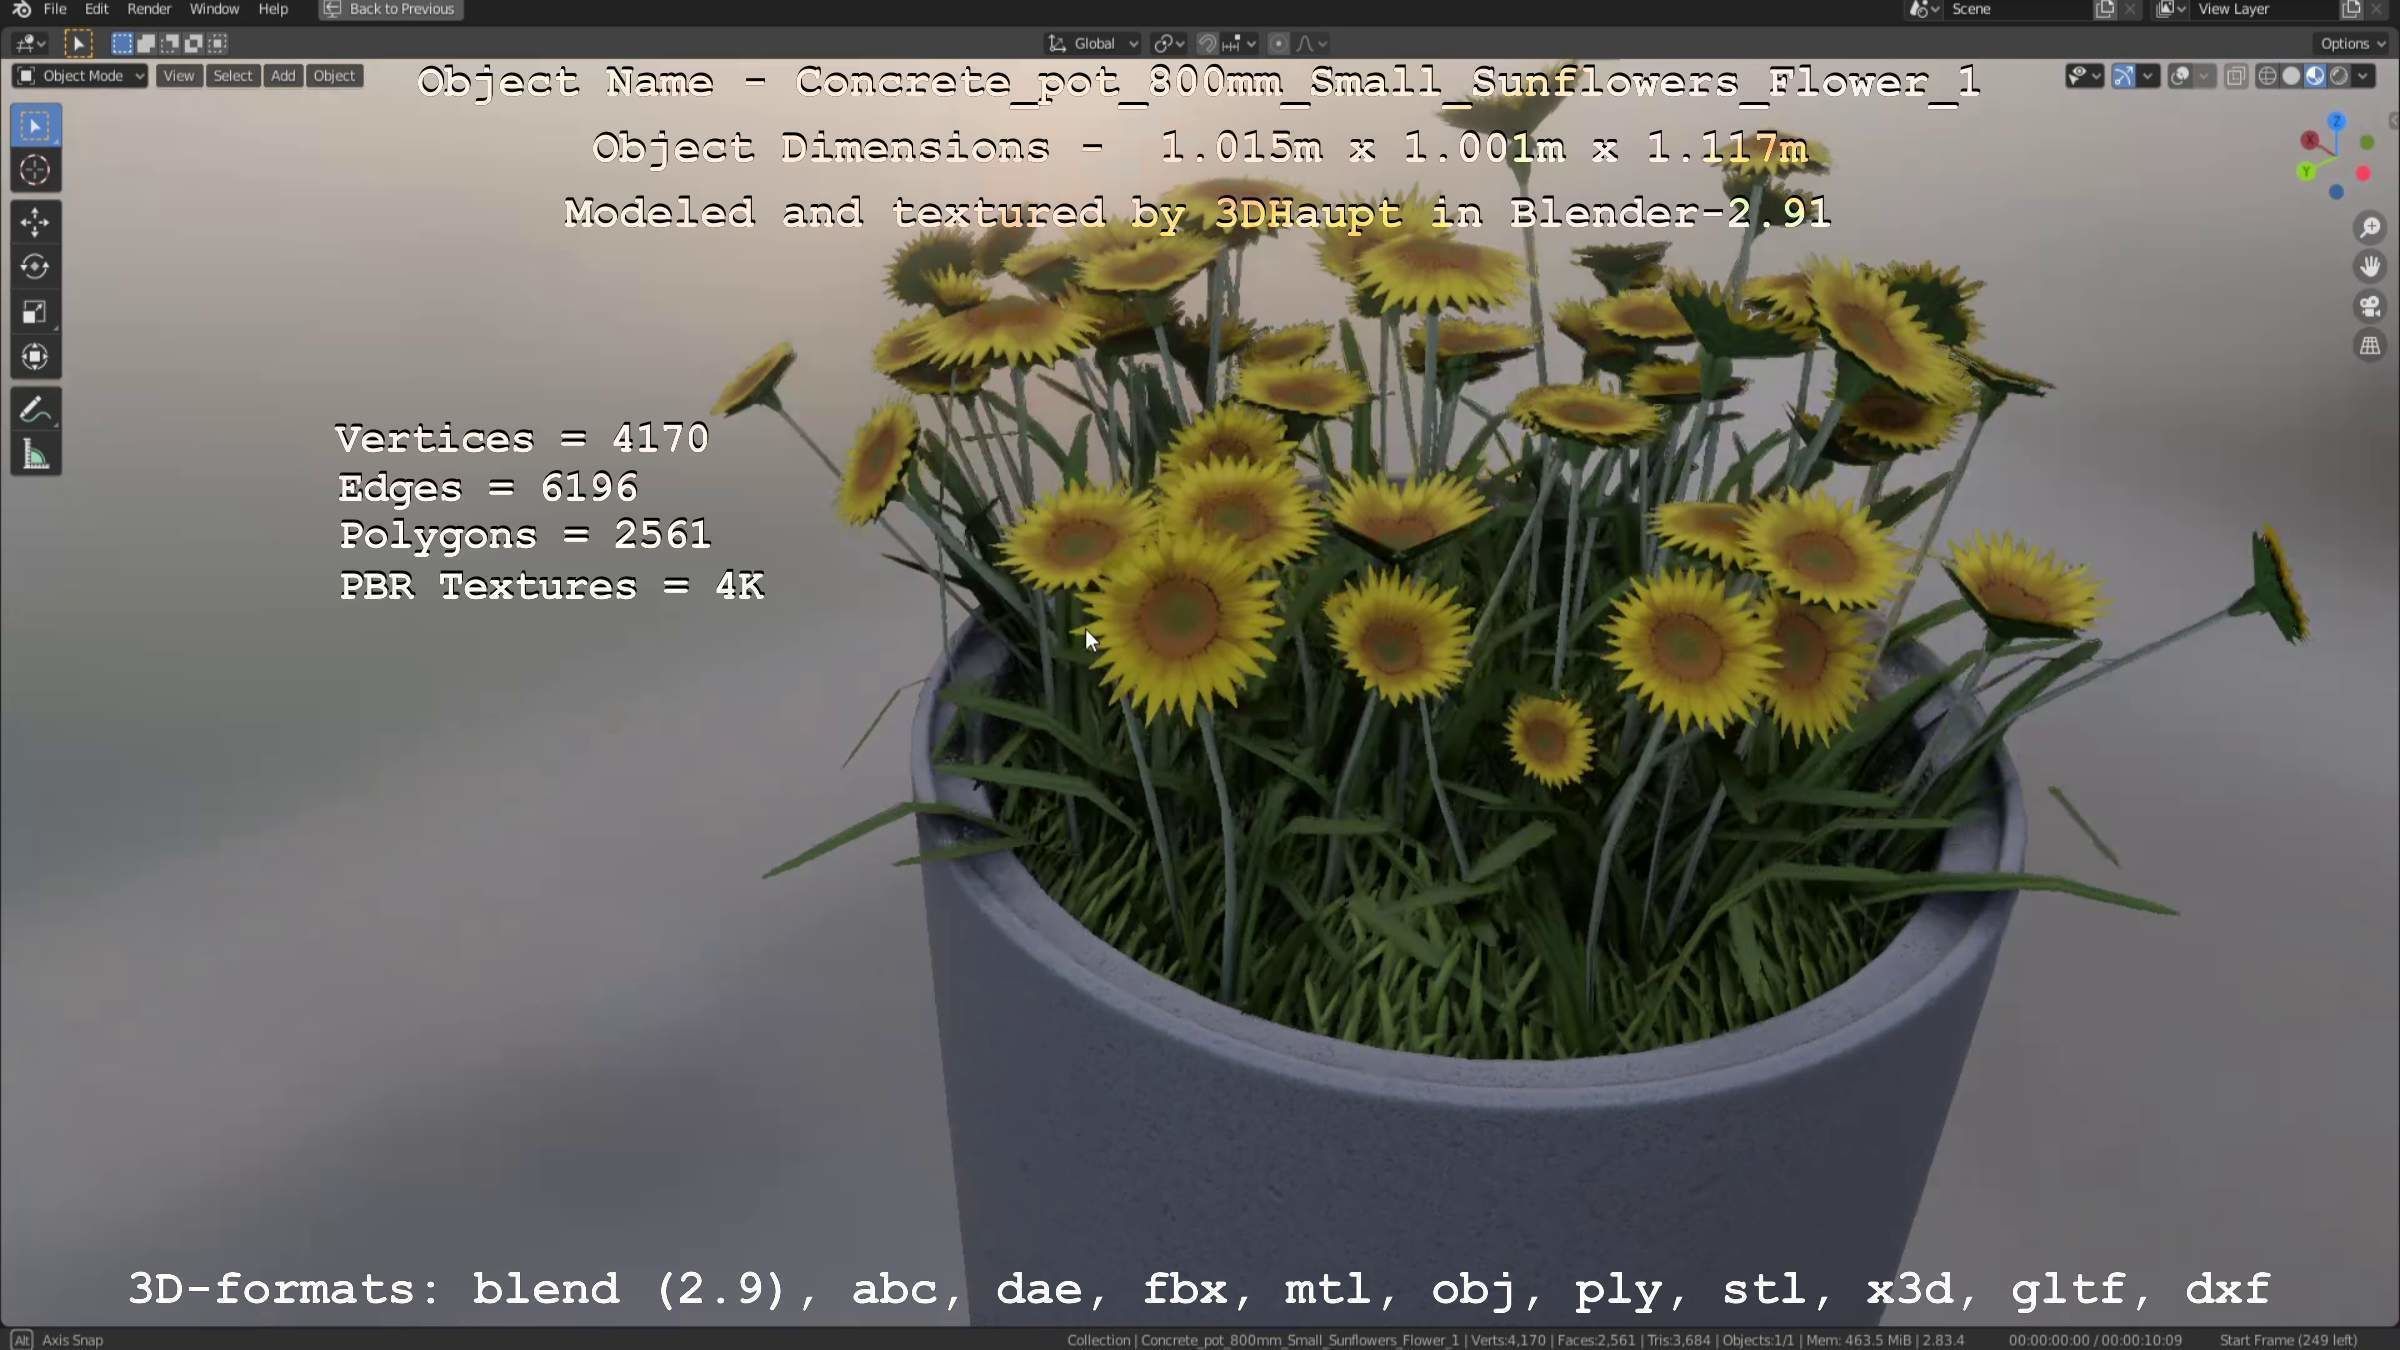Select the Scale tool
2400x1350 pixels.
tap(36, 312)
